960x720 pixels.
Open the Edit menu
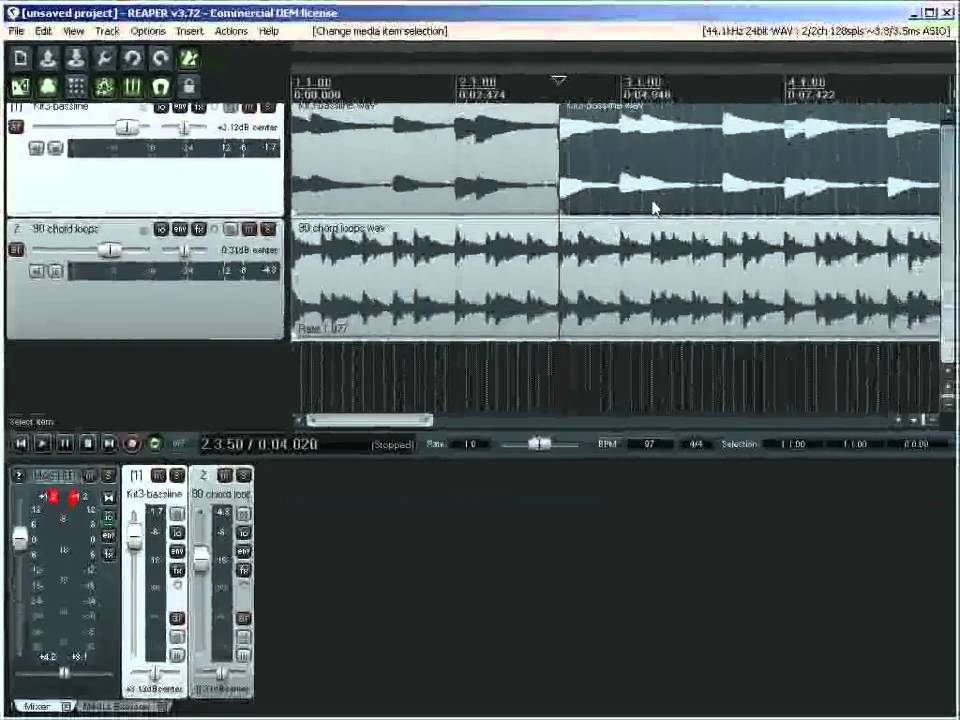tap(43, 31)
